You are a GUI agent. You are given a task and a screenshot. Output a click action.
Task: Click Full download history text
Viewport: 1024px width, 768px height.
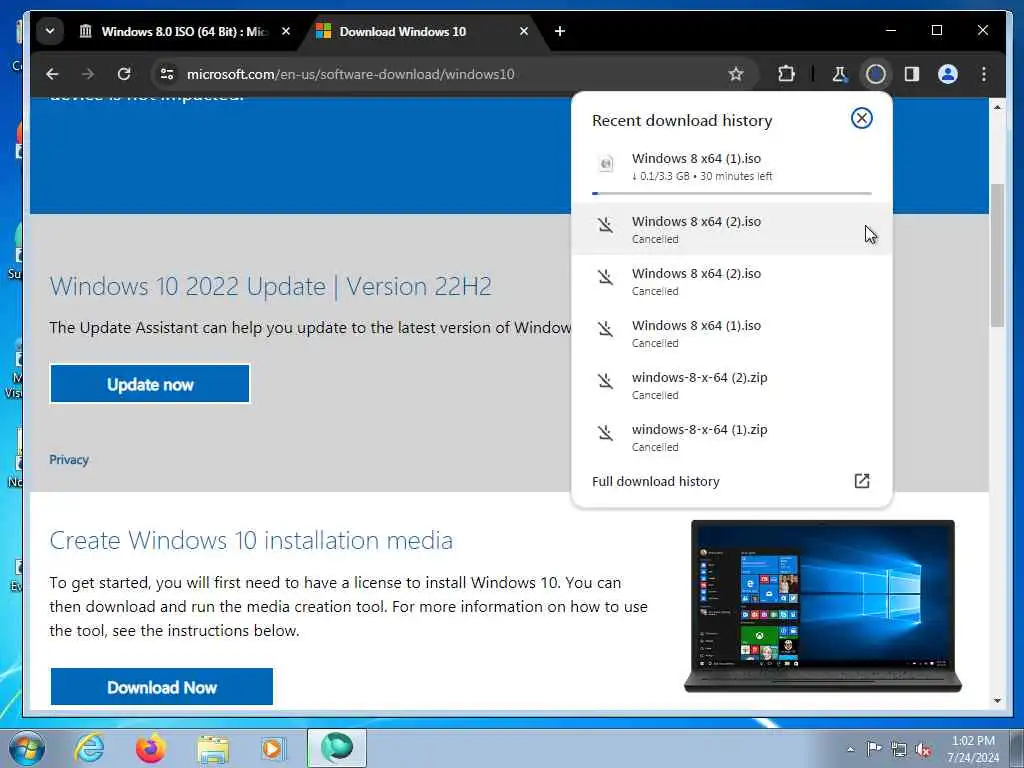(656, 481)
